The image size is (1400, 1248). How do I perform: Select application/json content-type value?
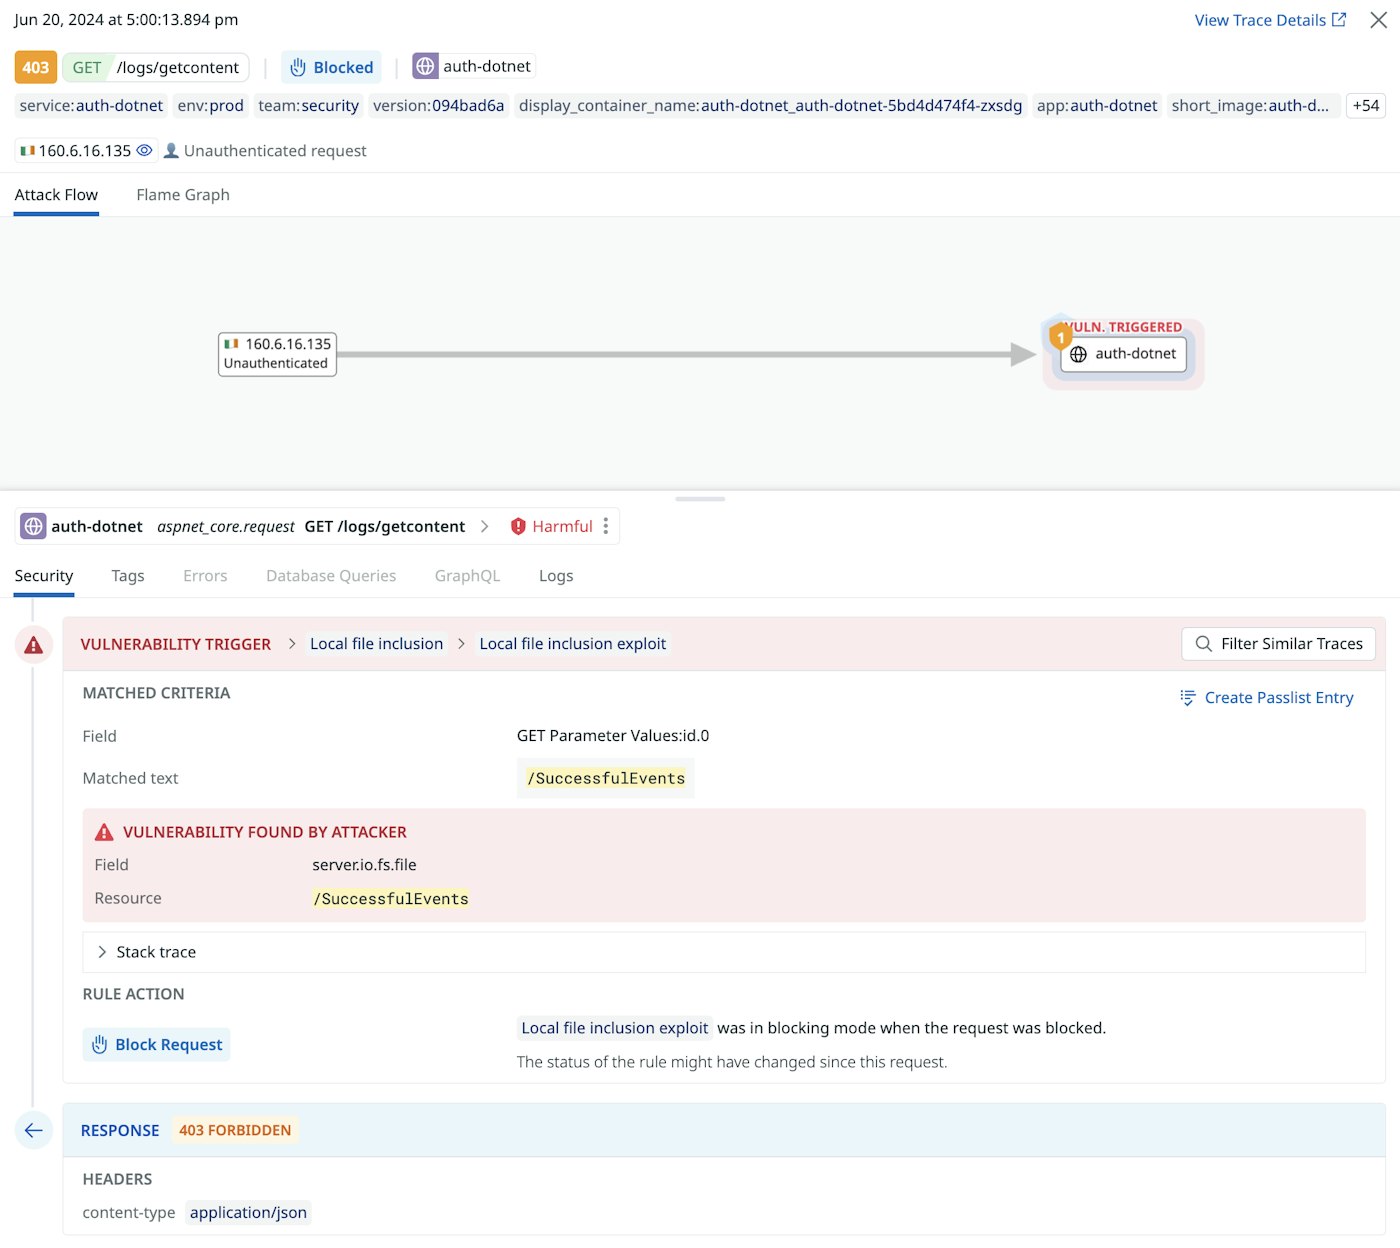(x=248, y=1213)
